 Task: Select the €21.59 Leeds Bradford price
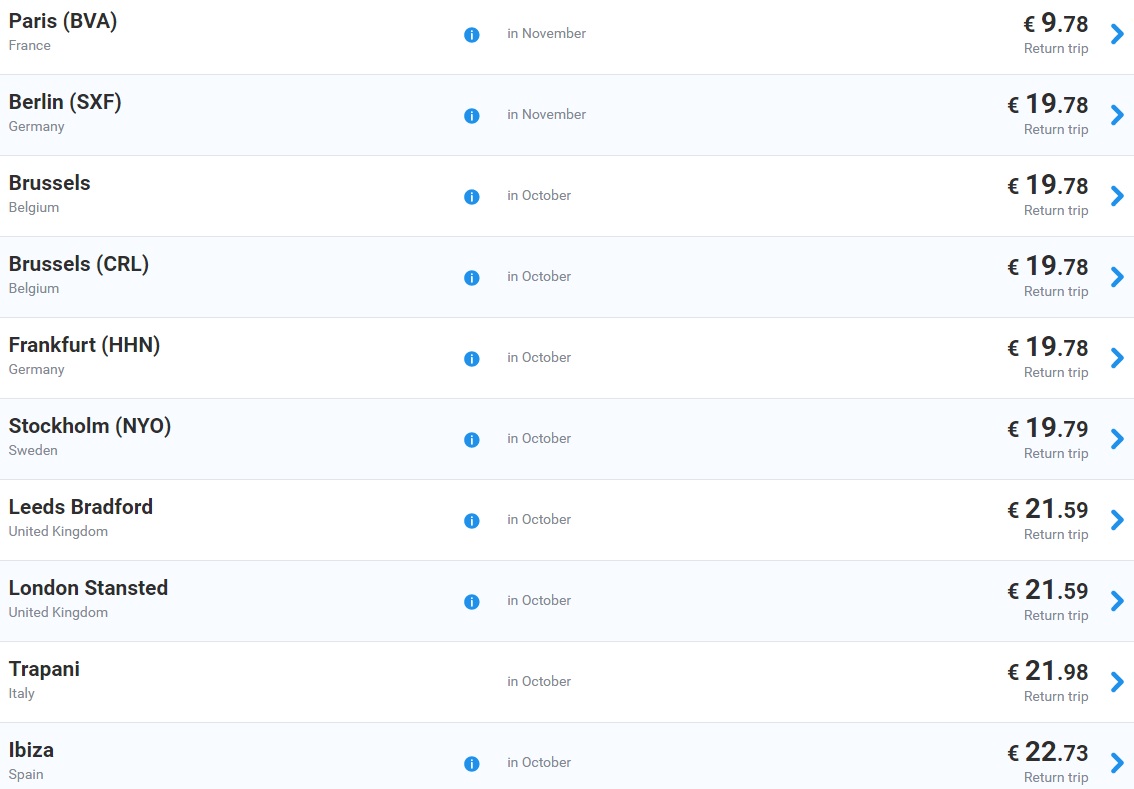(1048, 510)
